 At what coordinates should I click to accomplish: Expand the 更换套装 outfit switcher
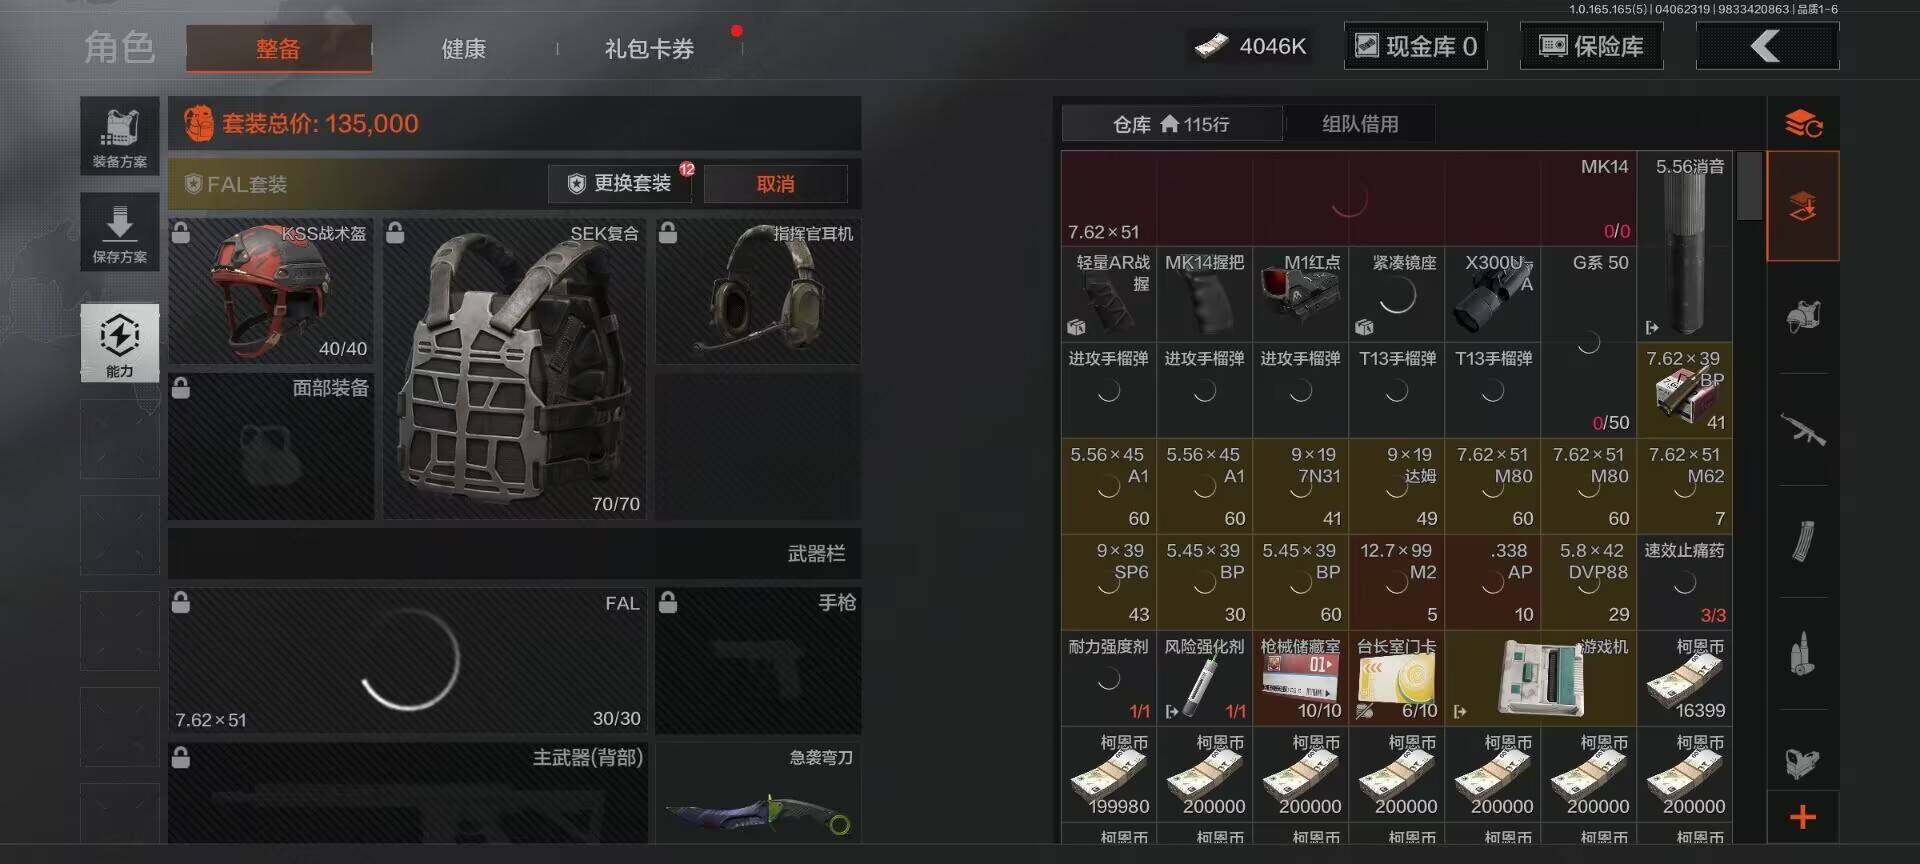click(x=622, y=183)
